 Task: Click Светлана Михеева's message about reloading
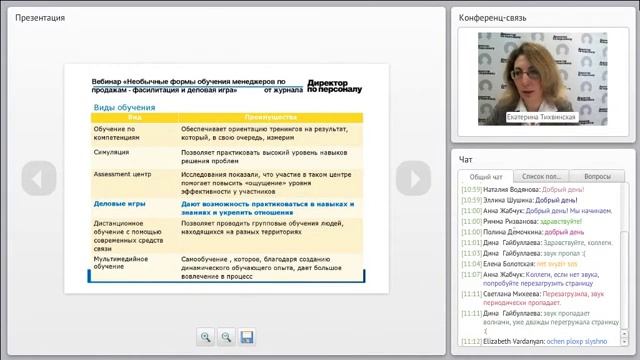(533, 298)
